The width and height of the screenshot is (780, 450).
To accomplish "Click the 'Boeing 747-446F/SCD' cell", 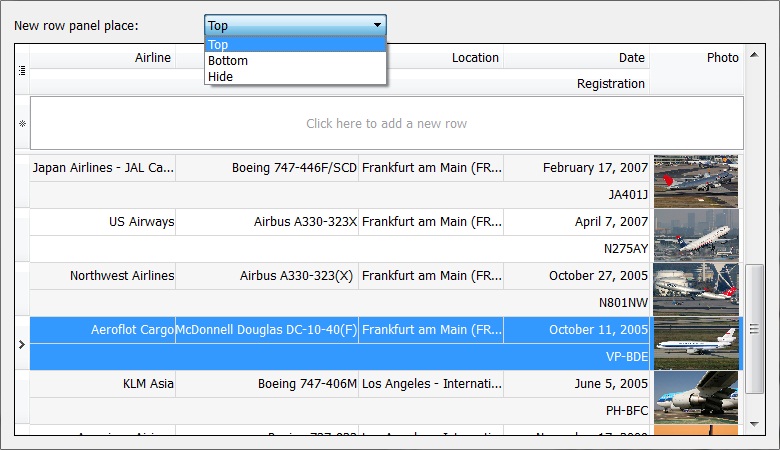I will tap(267, 168).
